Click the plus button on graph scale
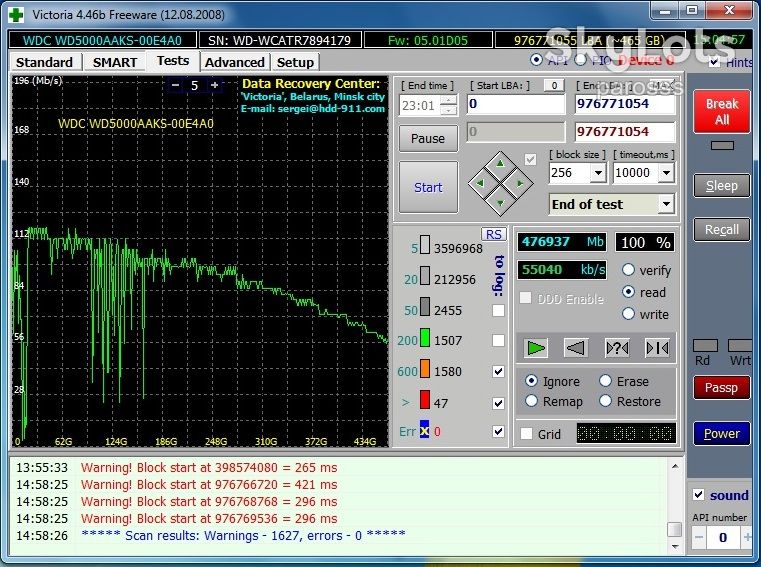Screen dimensions: 761x567 (x=214, y=85)
